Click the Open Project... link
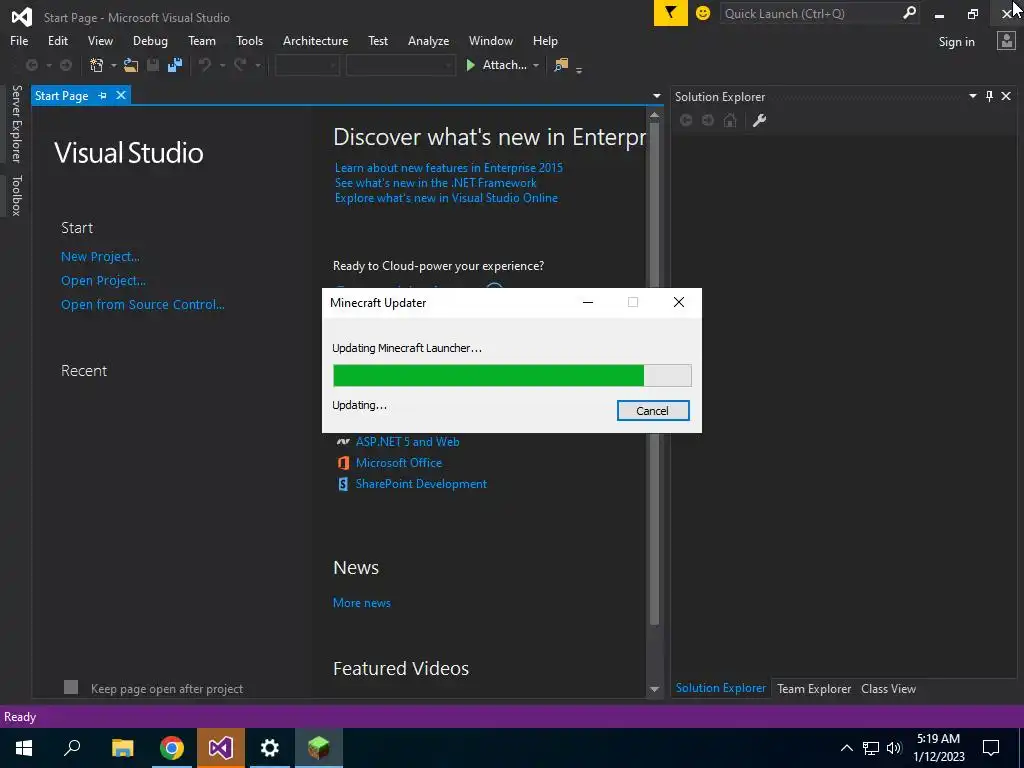 (x=103, y=281)
